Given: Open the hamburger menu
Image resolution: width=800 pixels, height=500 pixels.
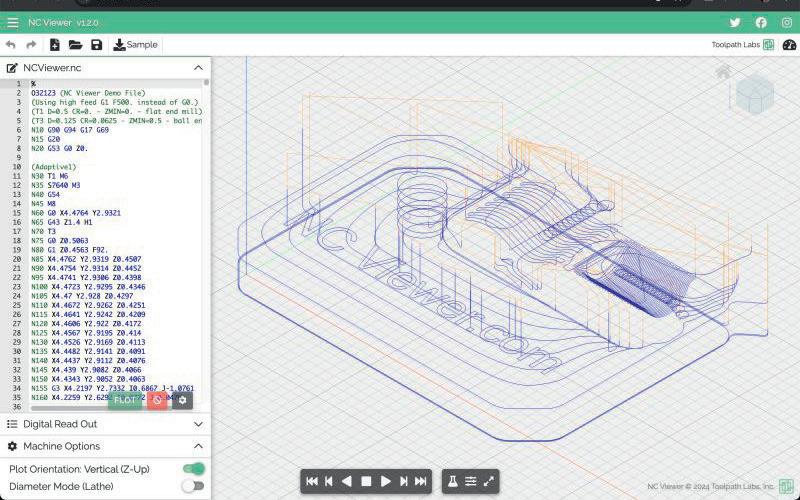Looking at the screenshot, I should [13, 23].
